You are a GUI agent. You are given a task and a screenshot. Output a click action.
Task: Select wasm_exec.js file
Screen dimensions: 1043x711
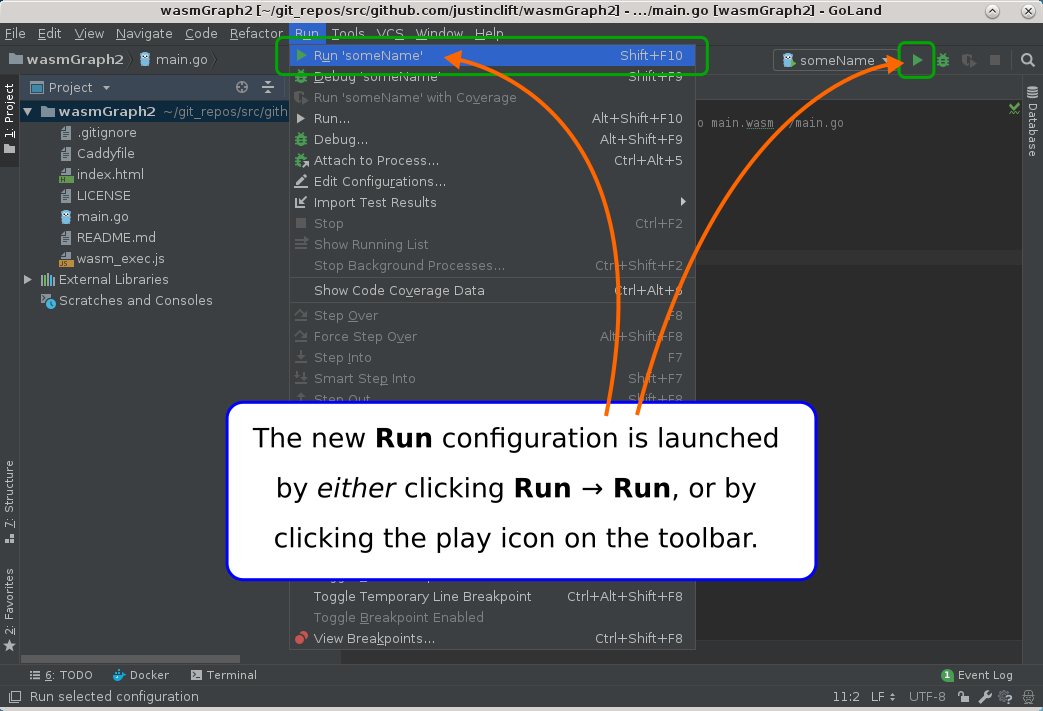(x=120, y=259)
